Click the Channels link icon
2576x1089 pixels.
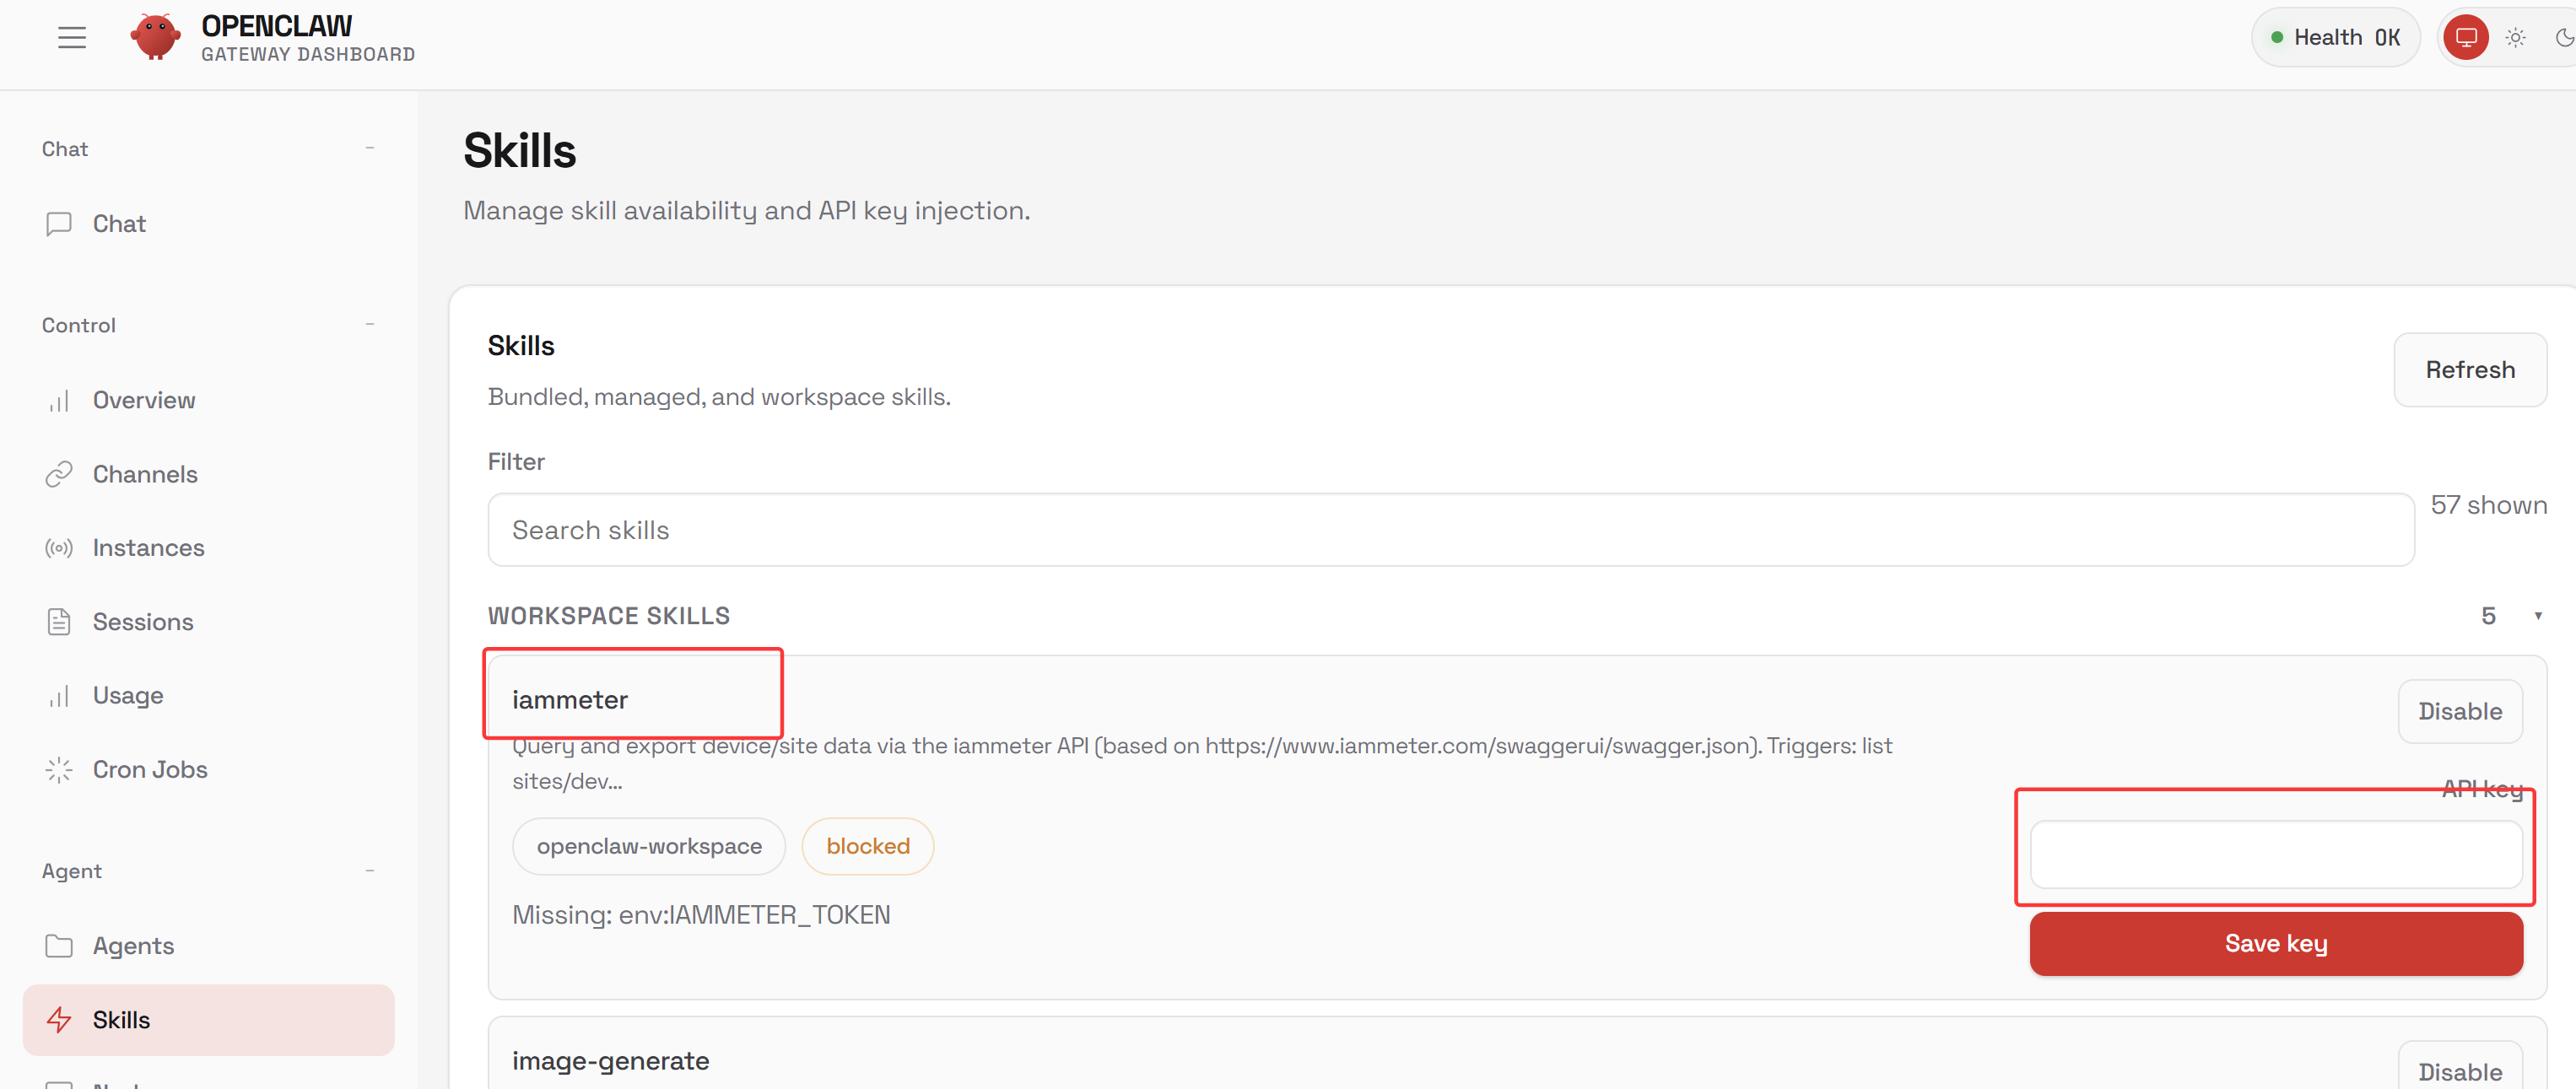[x=59, y=473]
